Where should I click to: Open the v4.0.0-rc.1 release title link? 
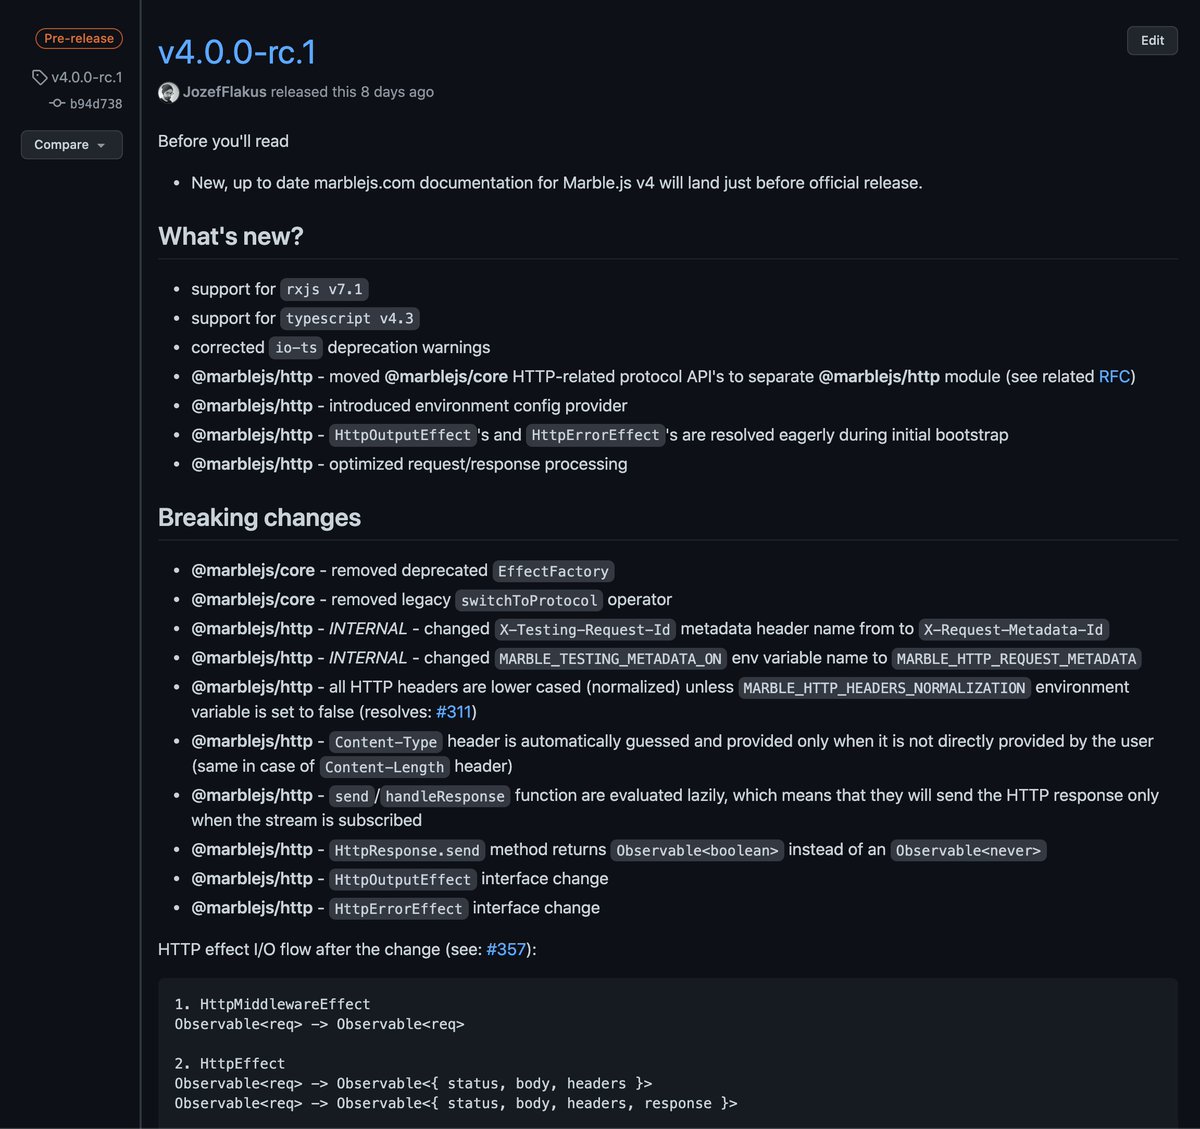click(x=237, y=52)
